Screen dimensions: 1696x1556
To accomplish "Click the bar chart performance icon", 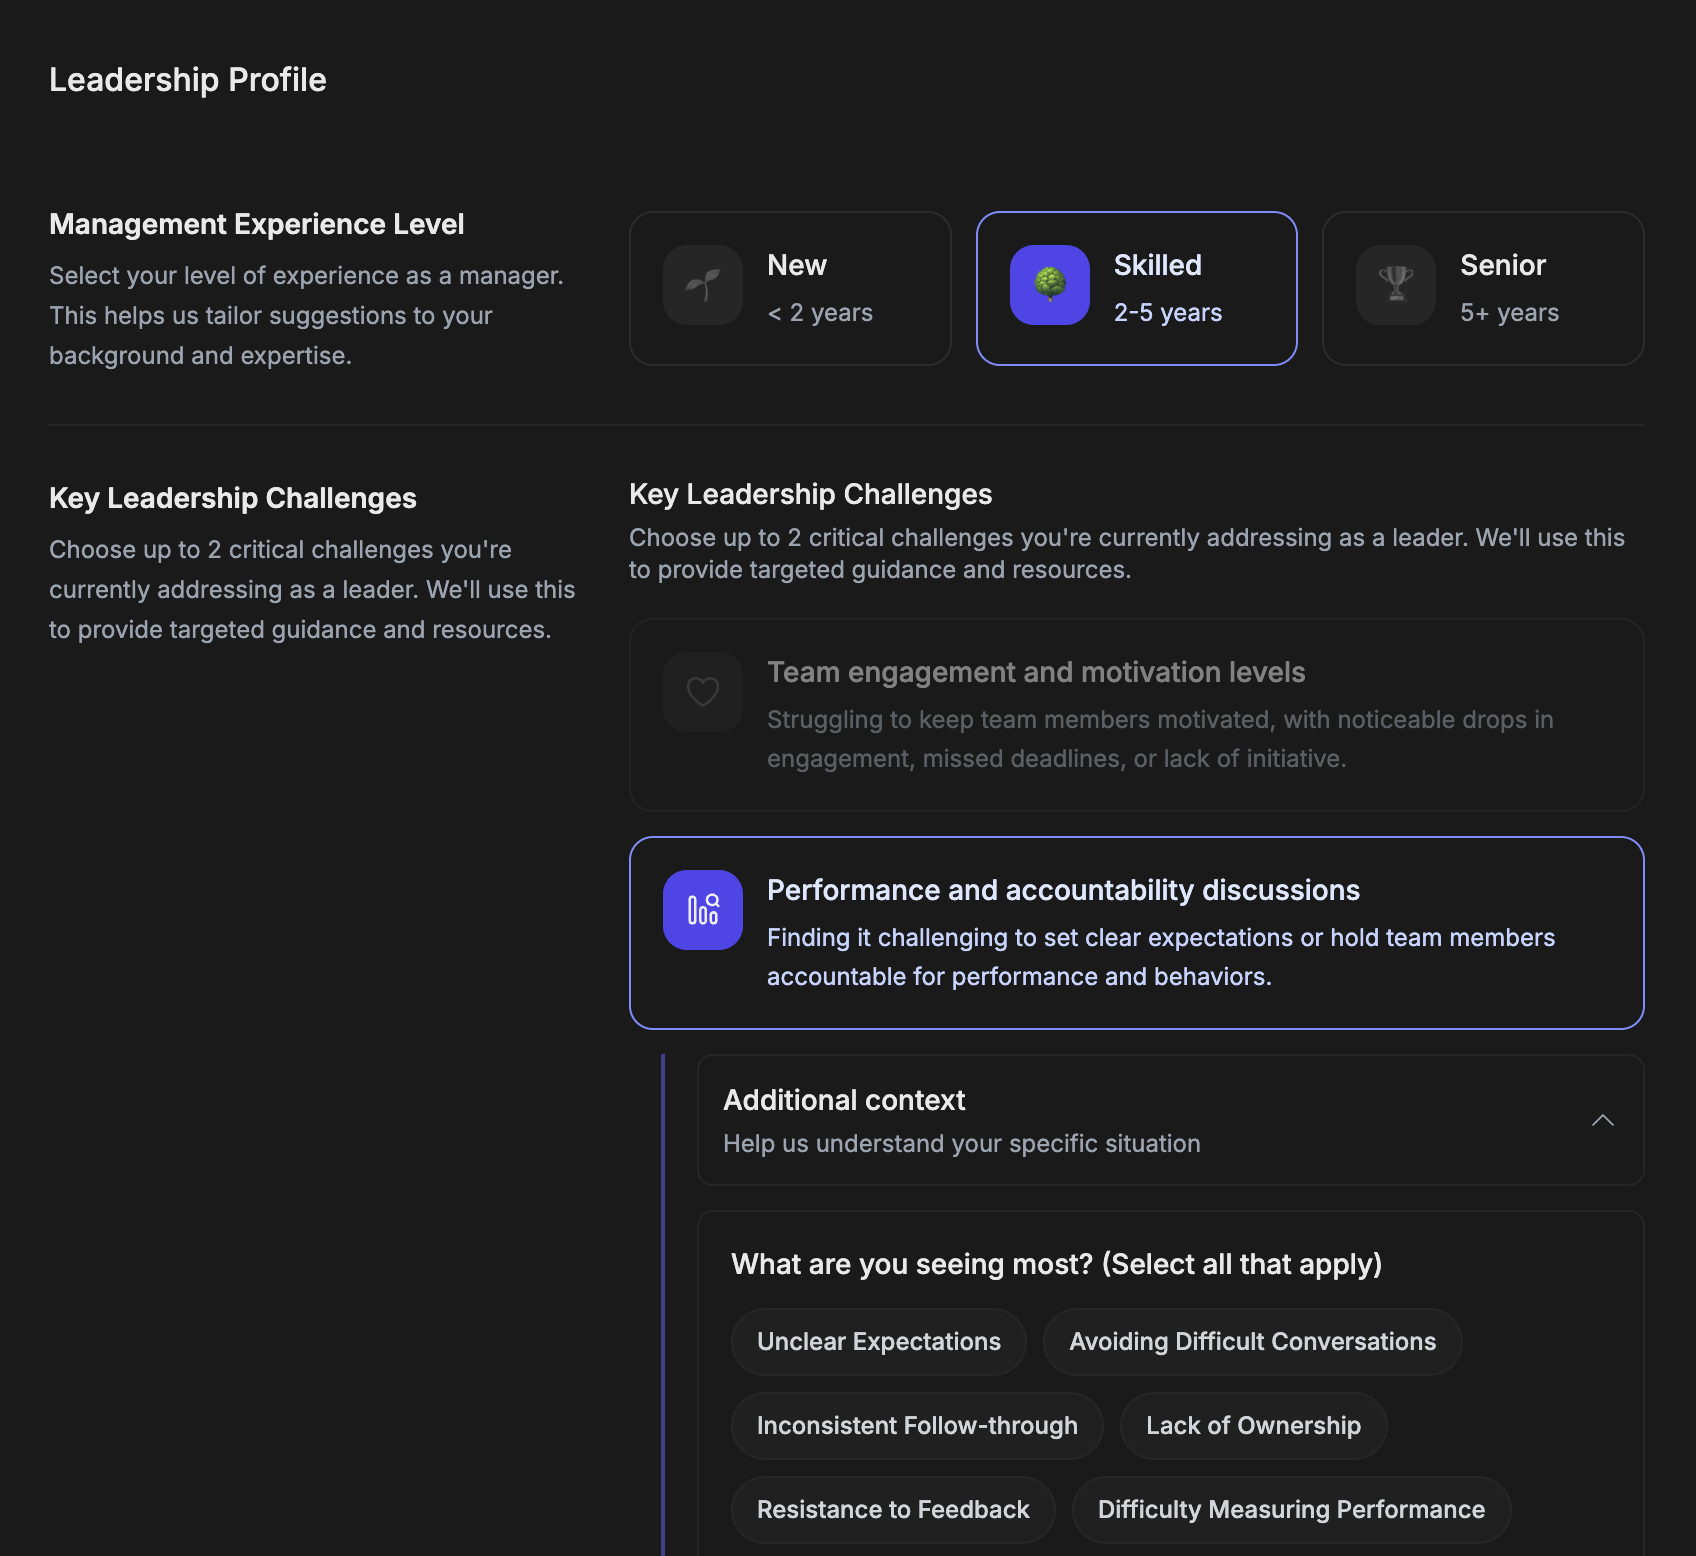I will click(703, 910).
